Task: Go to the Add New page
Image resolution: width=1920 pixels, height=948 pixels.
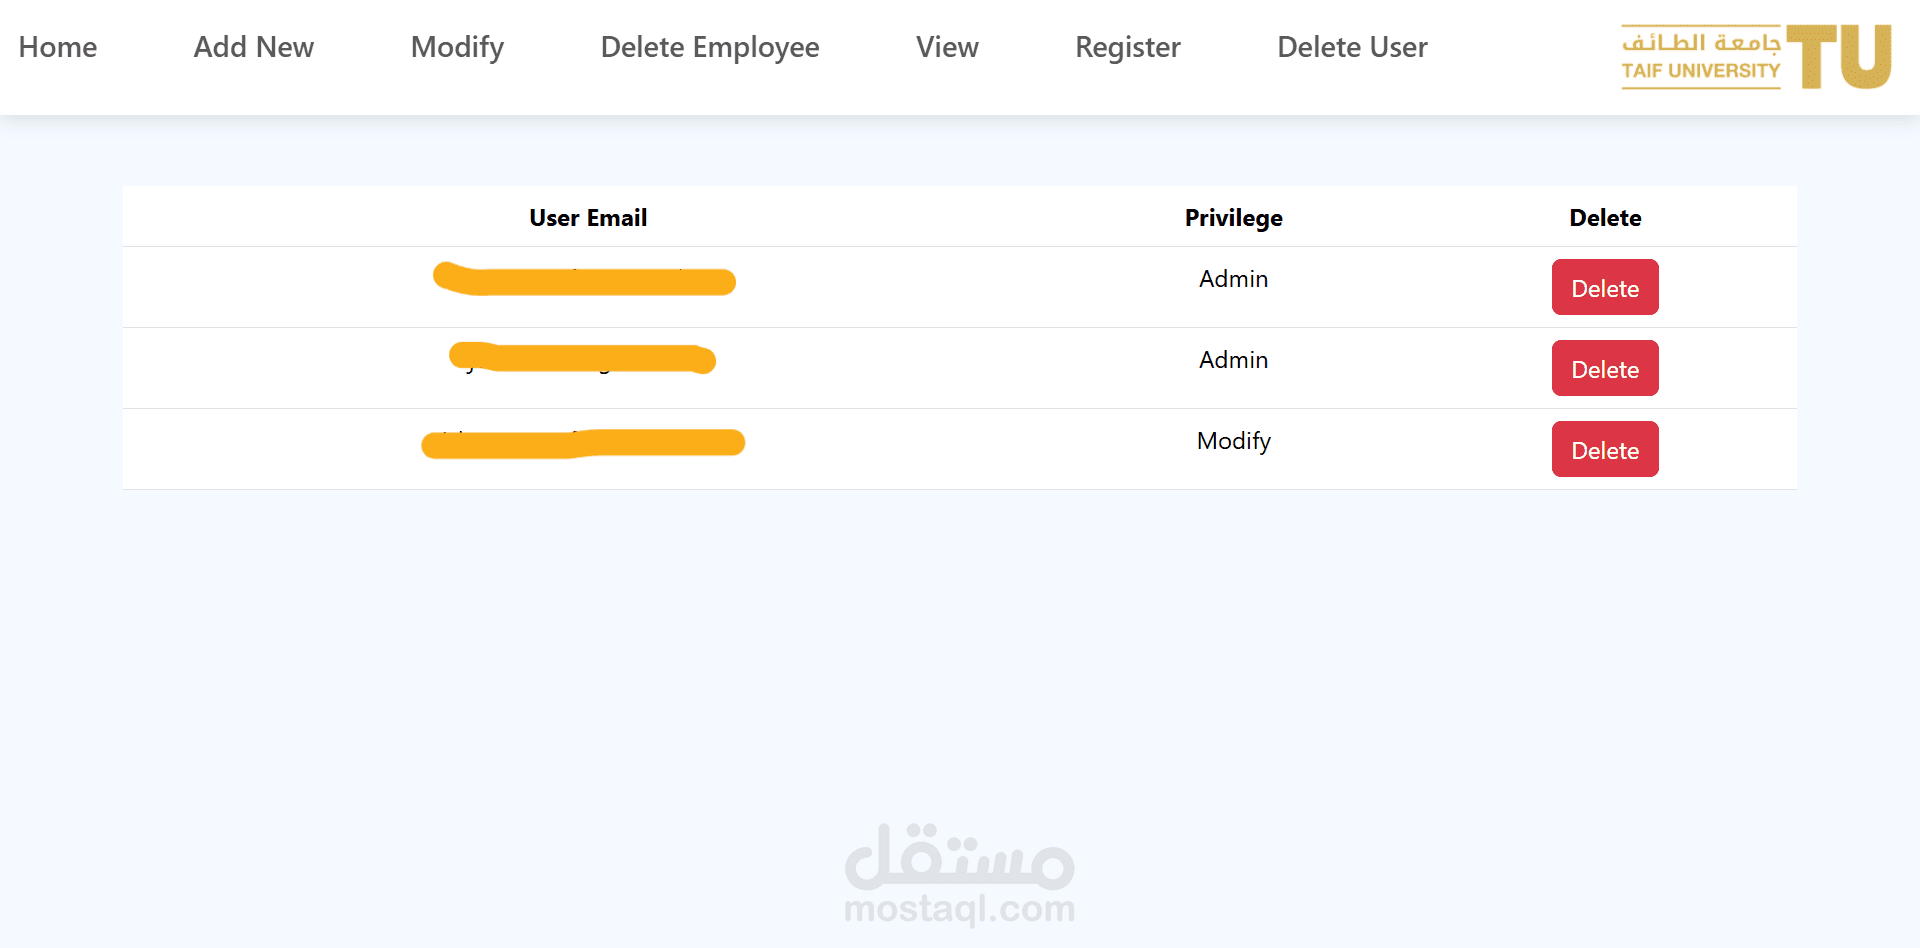Action: 254,47
